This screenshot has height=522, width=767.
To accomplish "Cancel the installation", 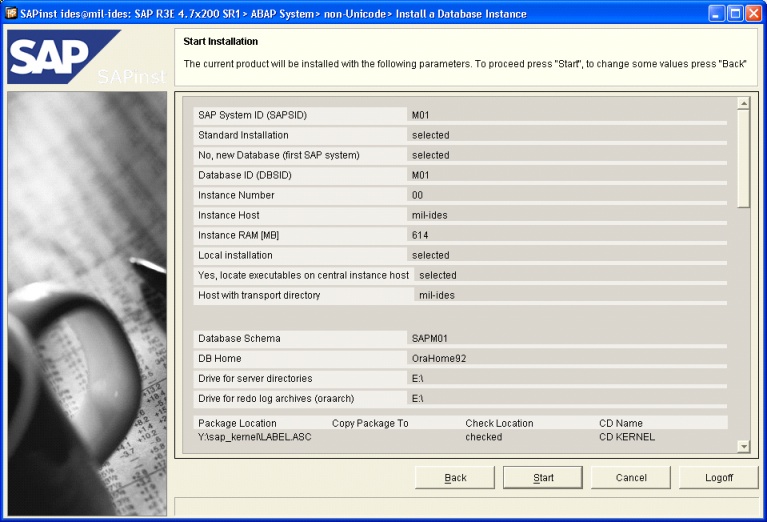I will pyautogui.click(x=631, y=477).
